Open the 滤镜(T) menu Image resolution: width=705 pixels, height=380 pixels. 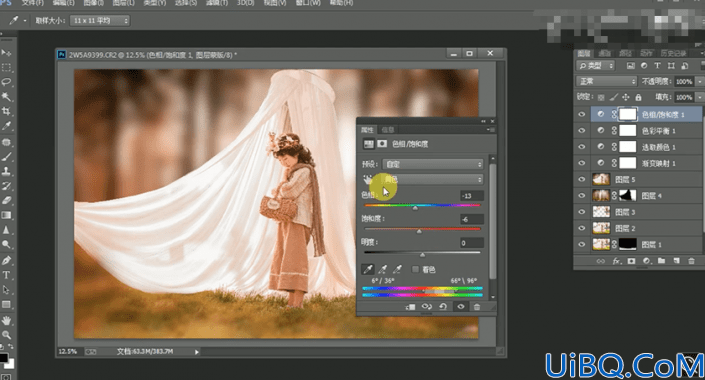tap(217, 3)
